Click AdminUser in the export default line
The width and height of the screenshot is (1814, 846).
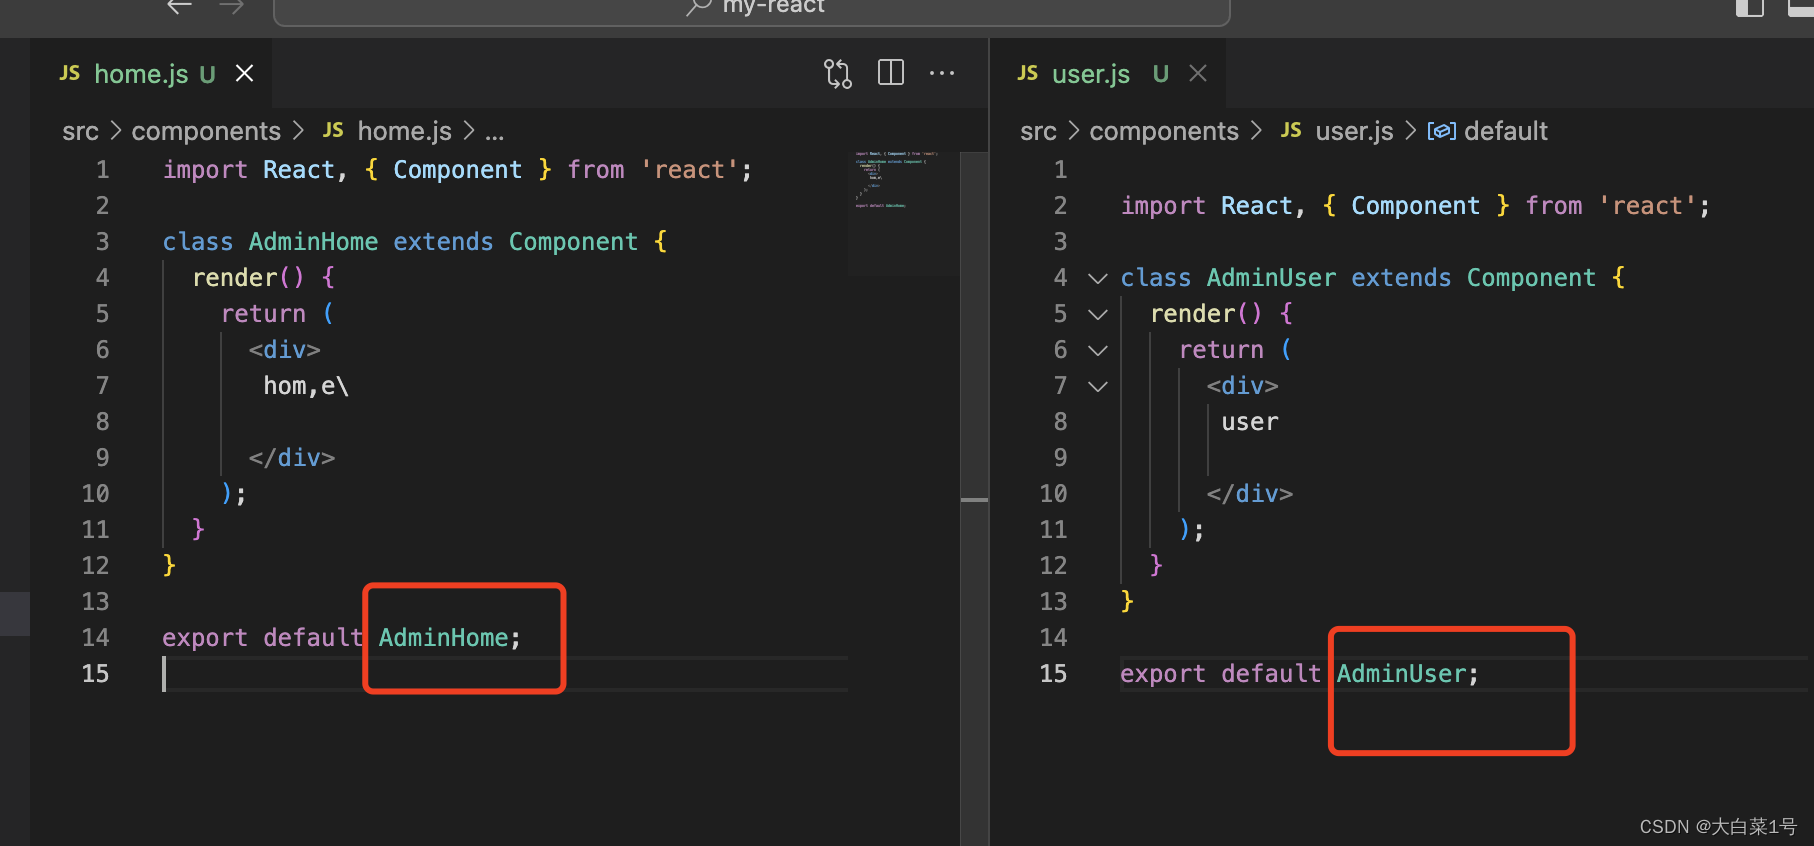point(1401,674)
